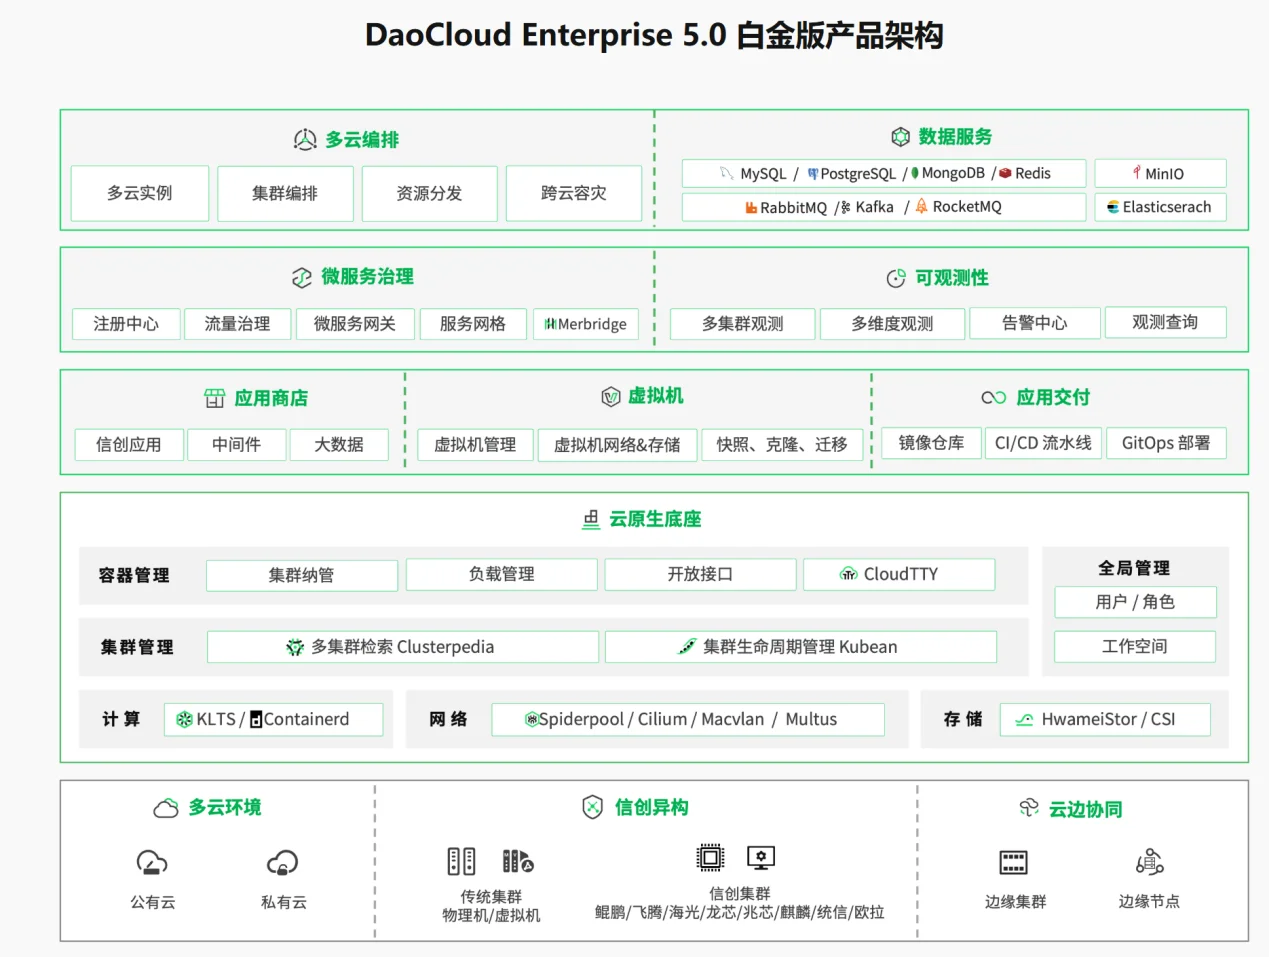Click the 负载管理 box

point(502,574)
